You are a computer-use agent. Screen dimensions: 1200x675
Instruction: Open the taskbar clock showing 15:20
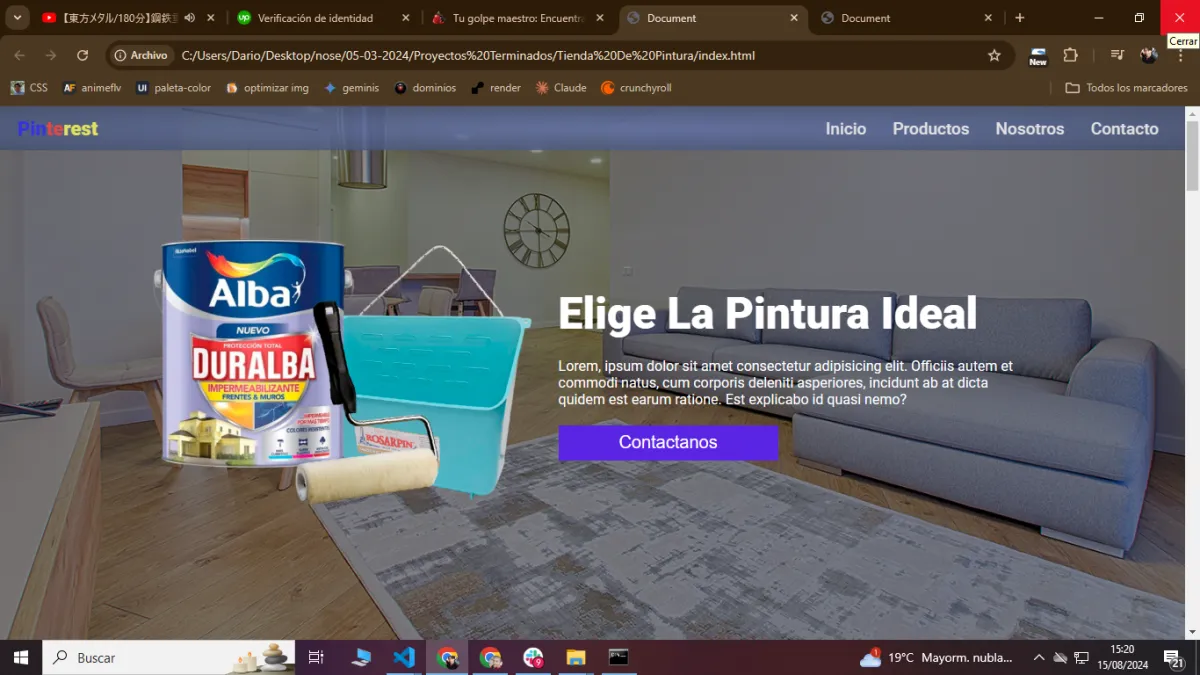(1122, 657)
